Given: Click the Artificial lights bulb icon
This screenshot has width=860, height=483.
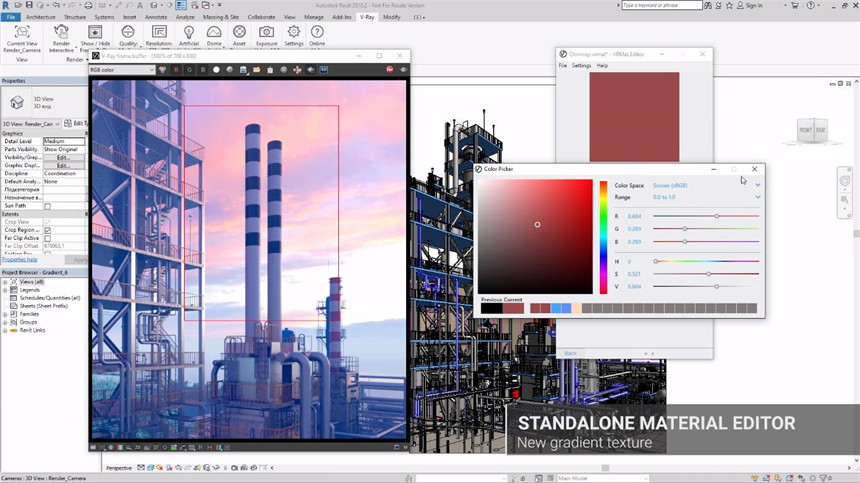Looking at the screenshot, I should coord(188,33).
